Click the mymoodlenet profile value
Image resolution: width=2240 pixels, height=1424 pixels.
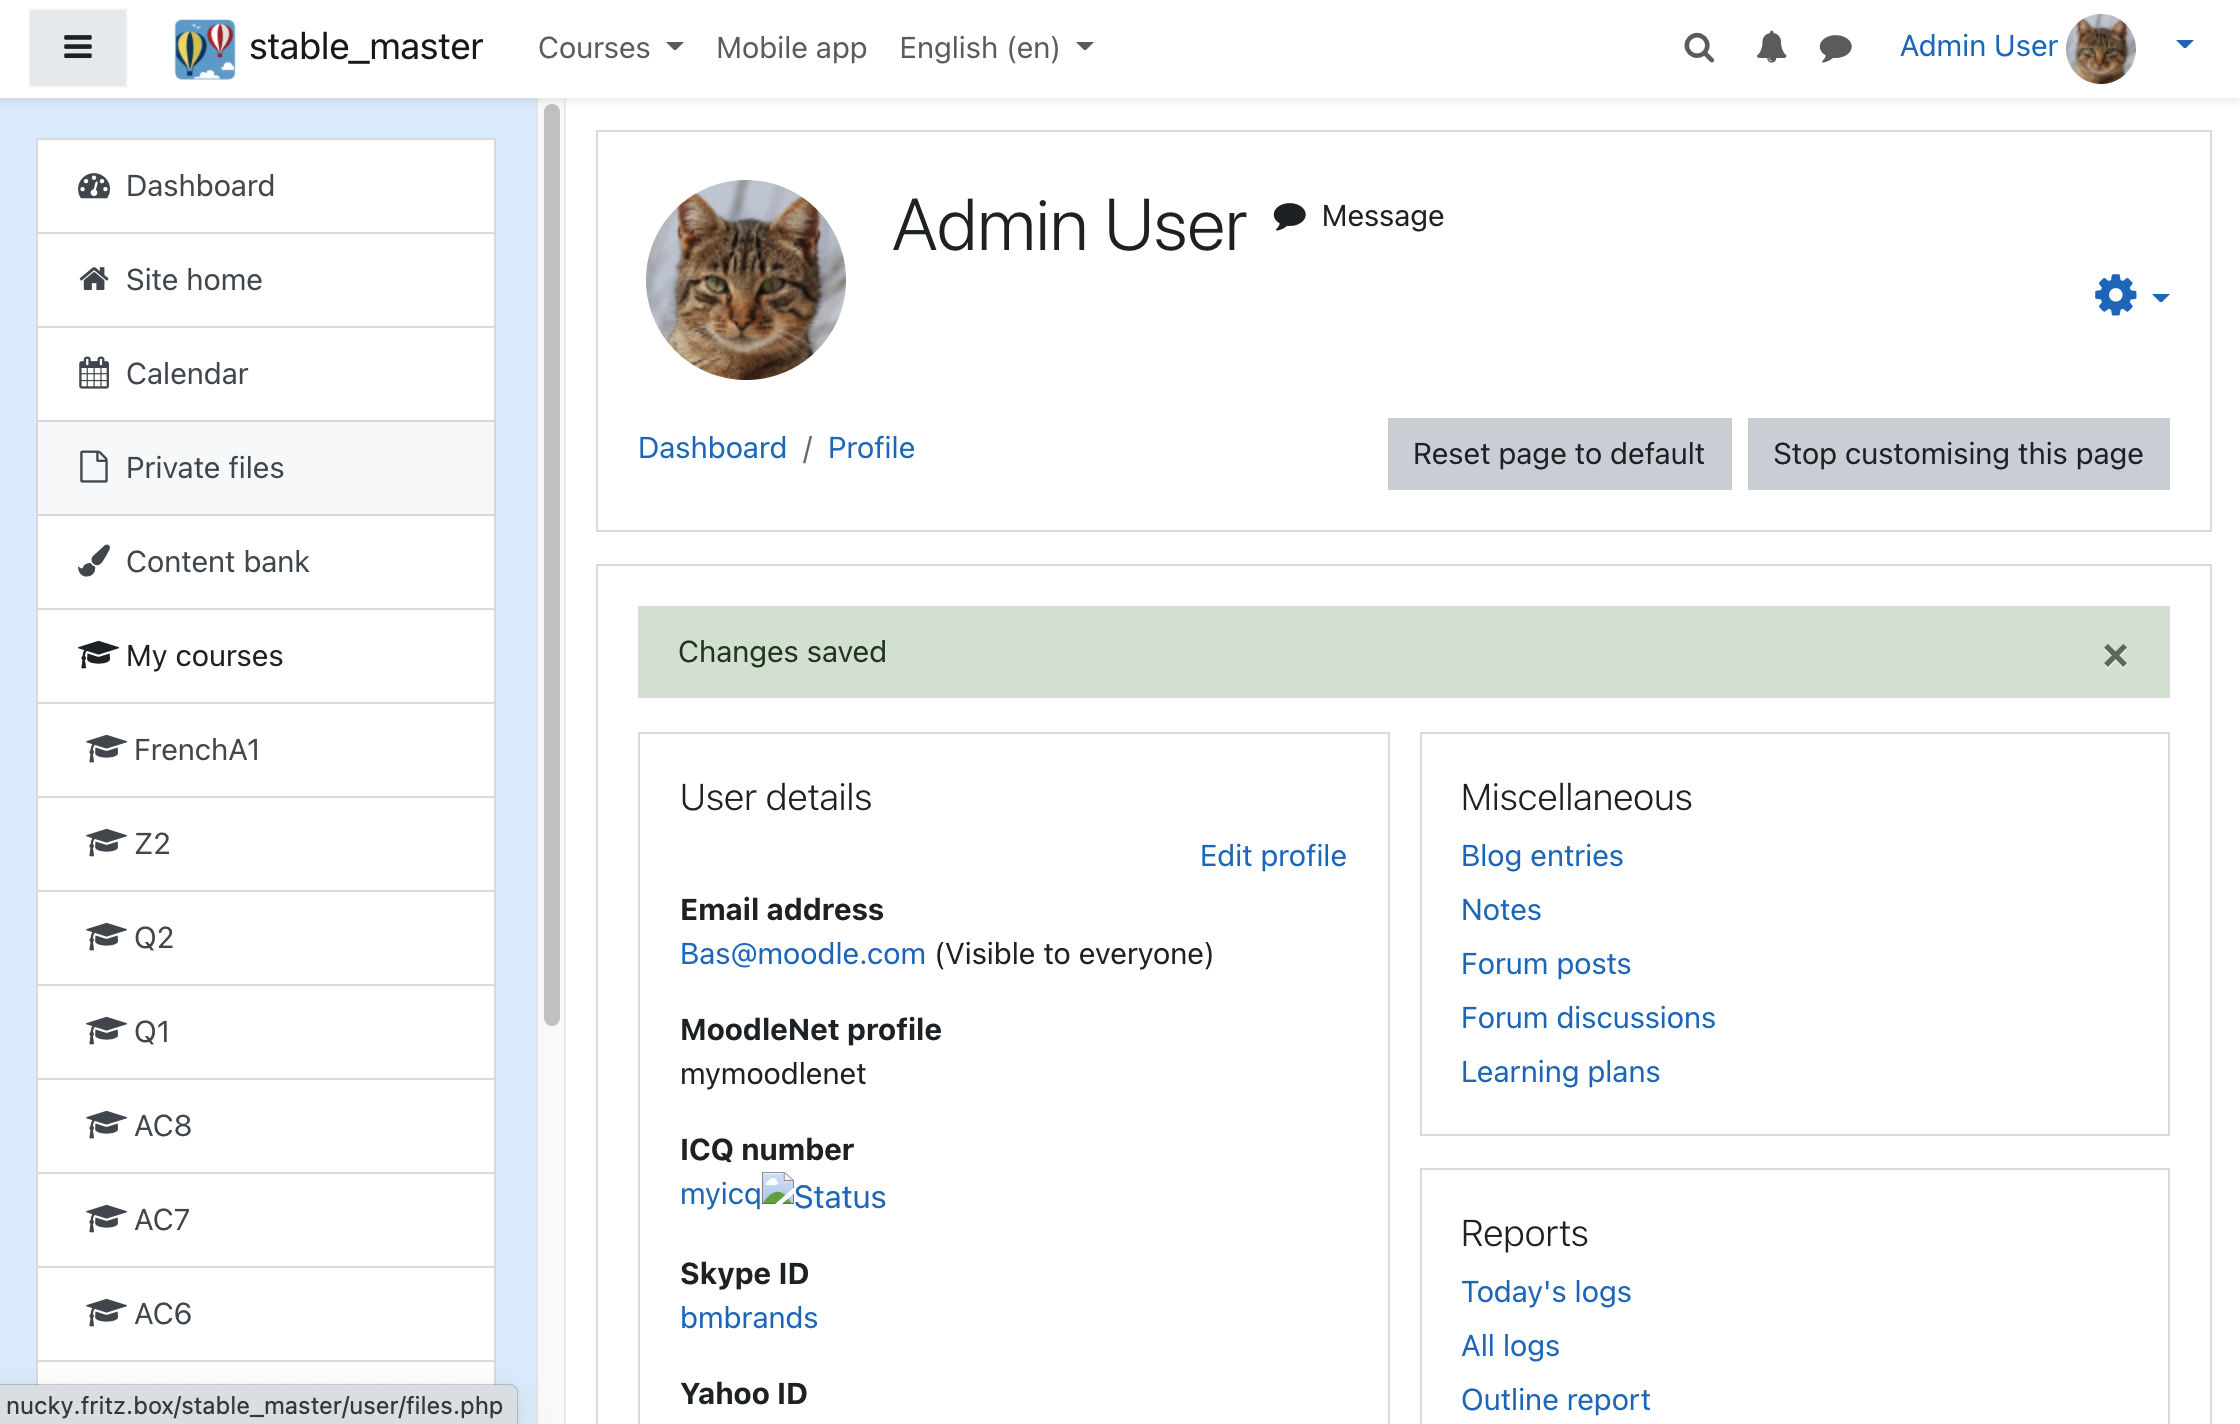tap(773, 1074)
